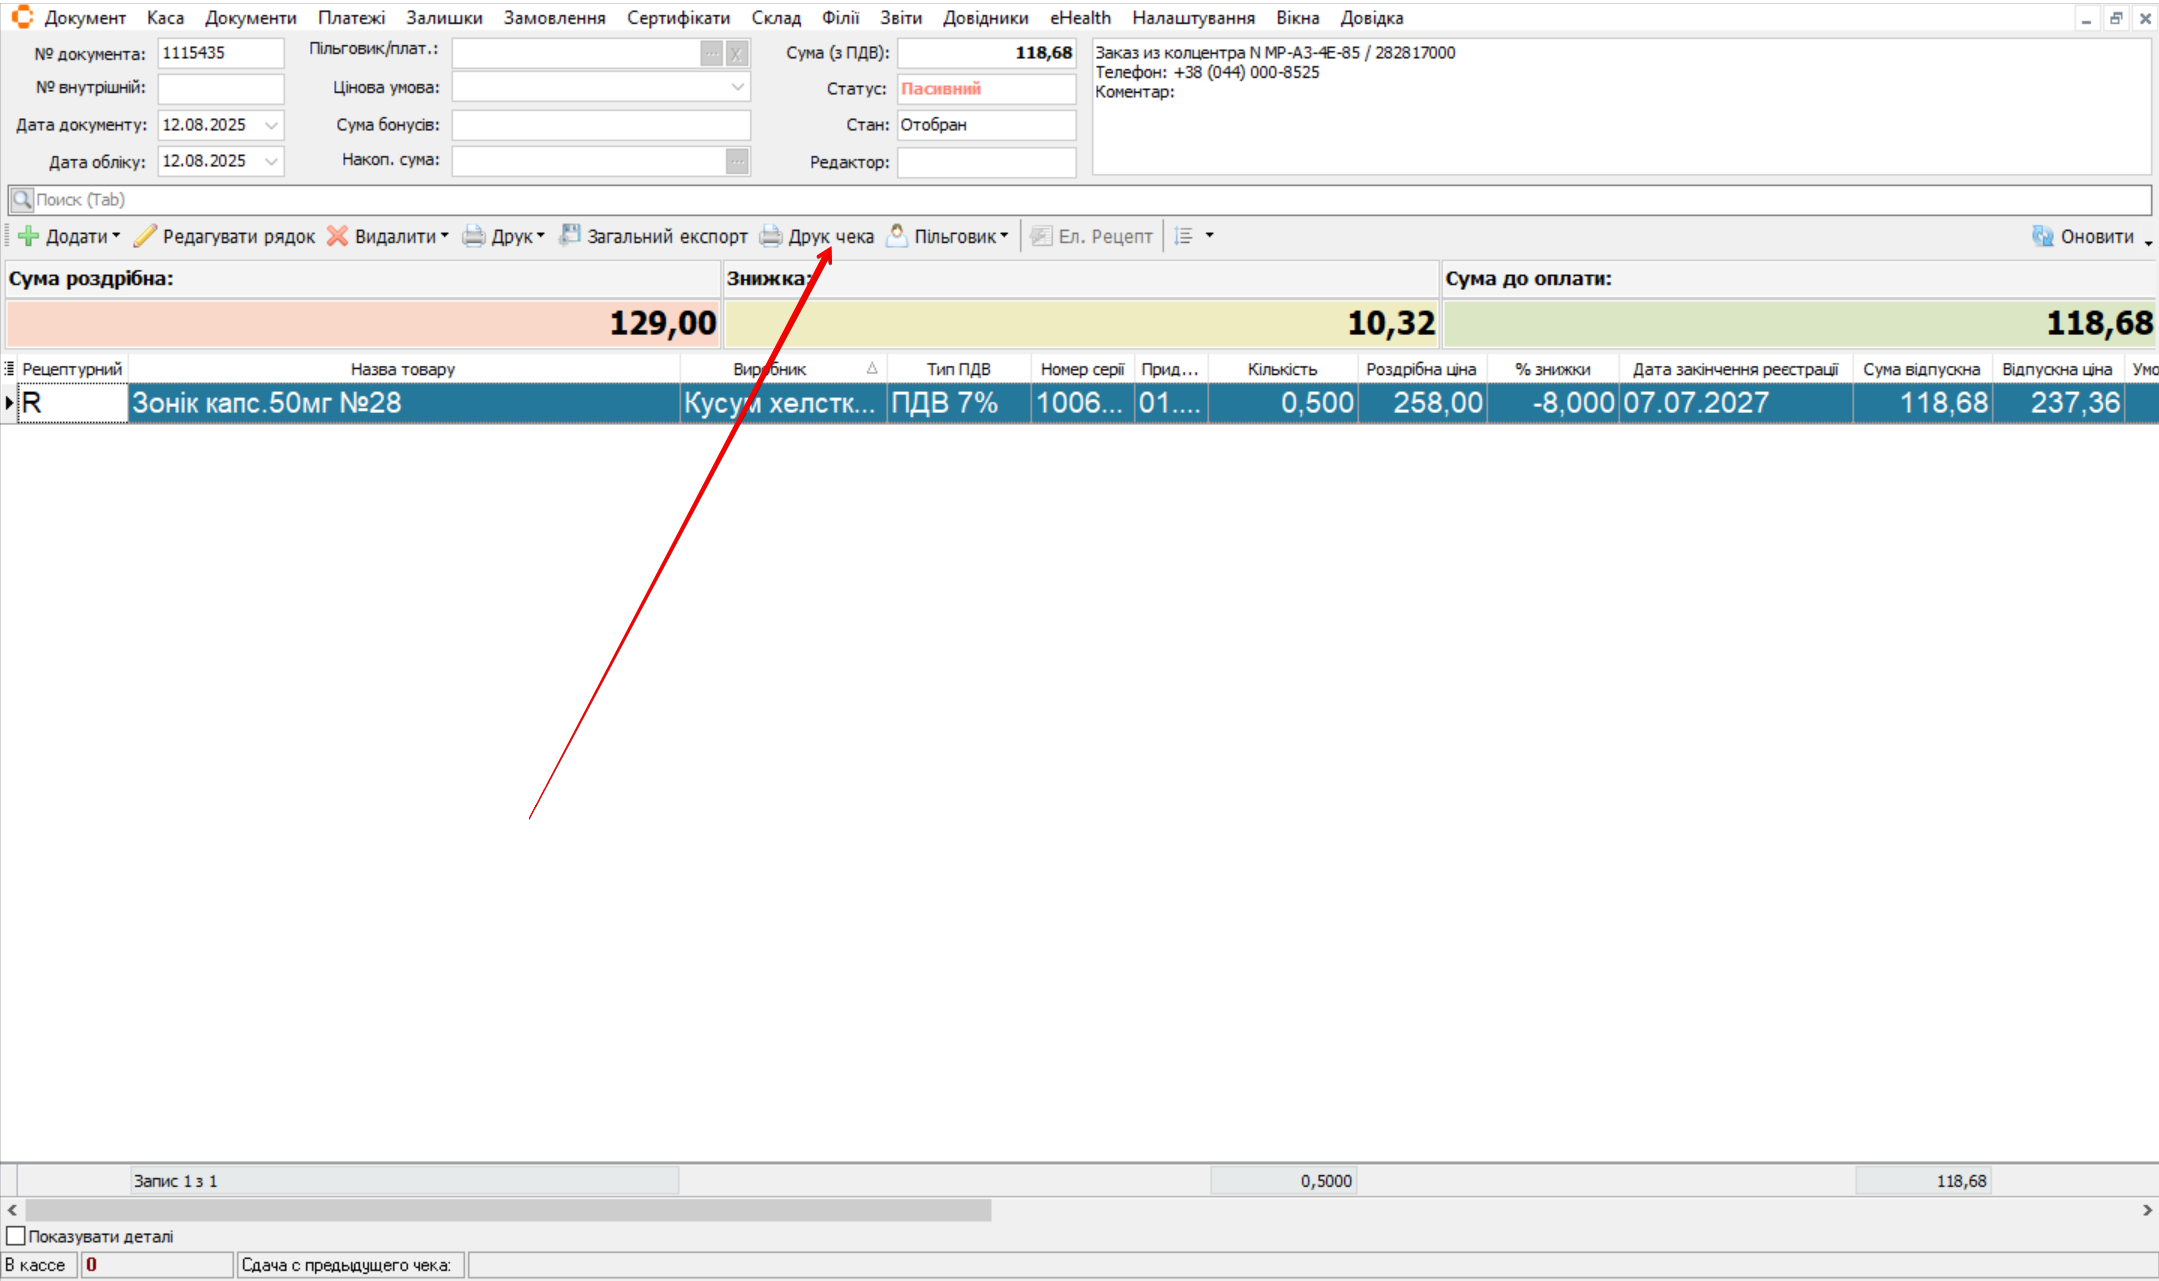Click the Загальний експорт disk icon
Image resolution: width=2159 pixels, height=1281 pixels.
570,236
